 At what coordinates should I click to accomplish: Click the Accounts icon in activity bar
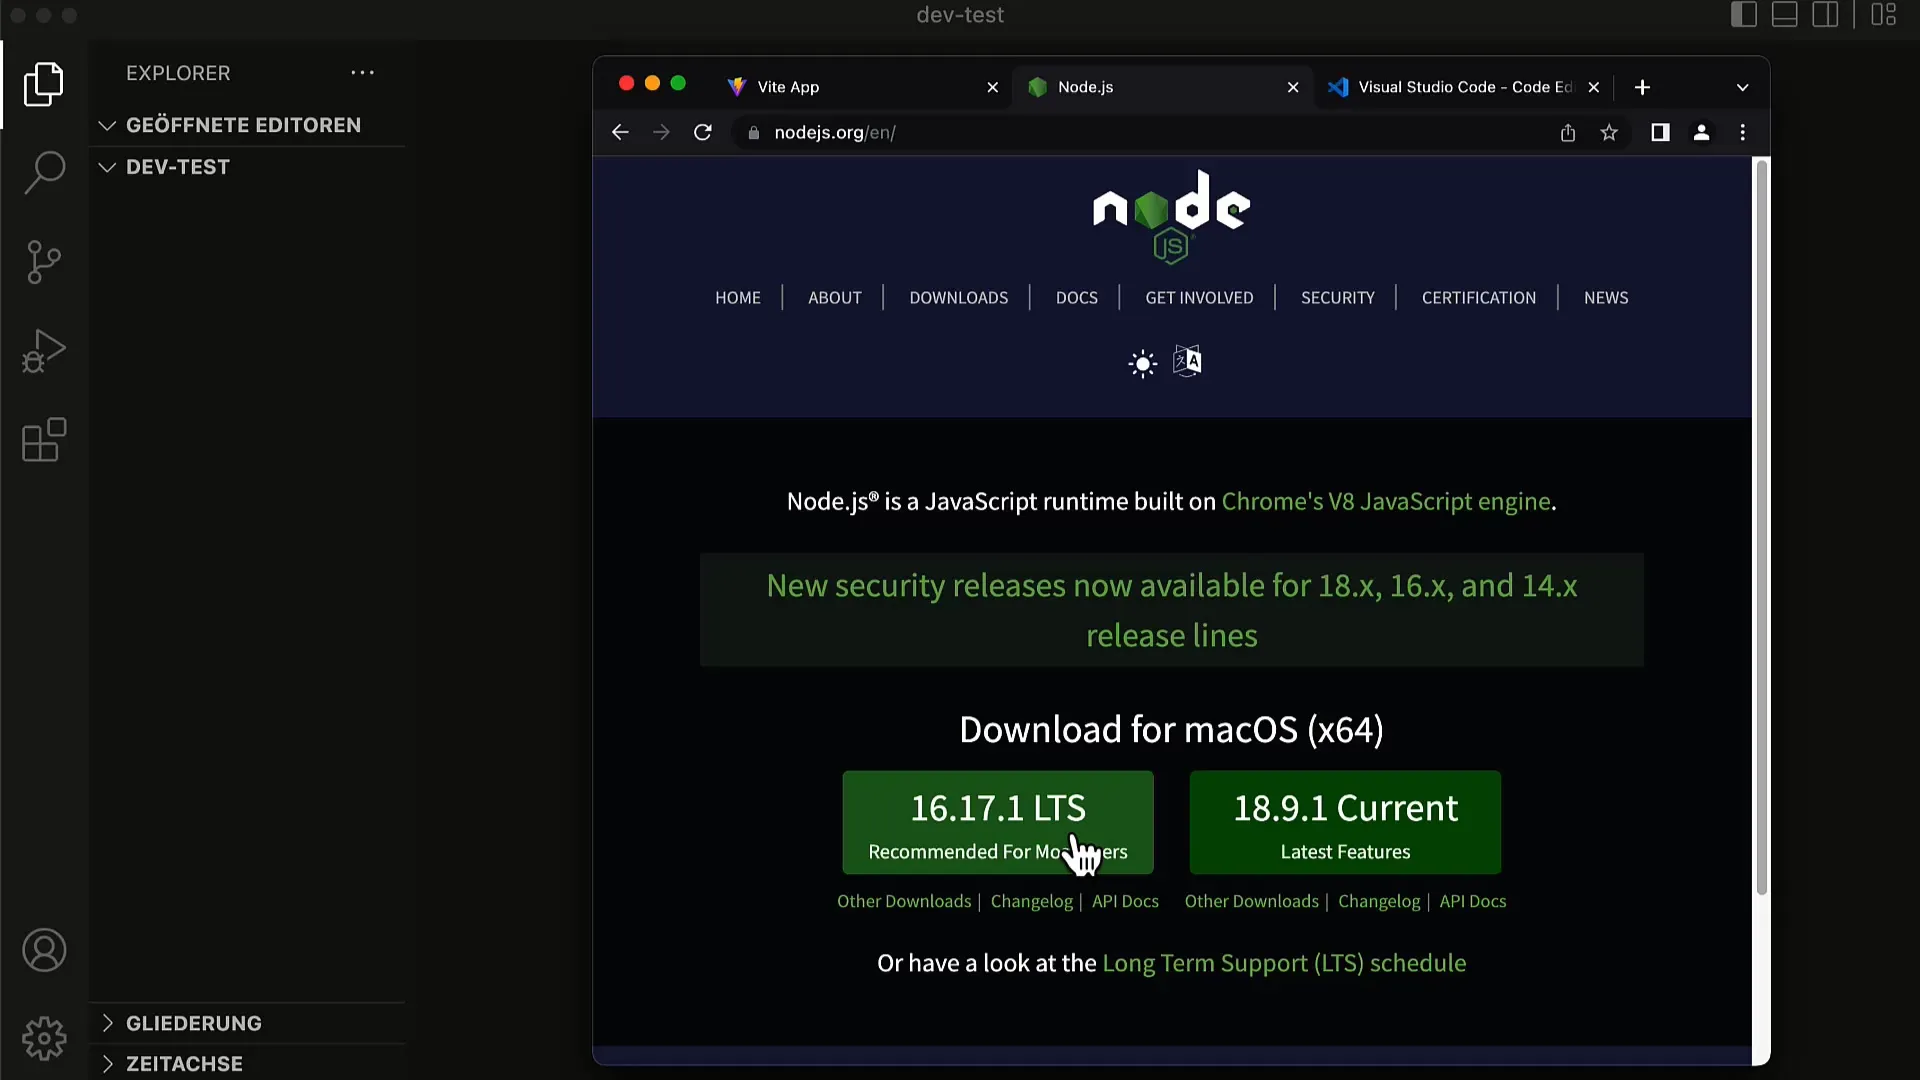44,950
